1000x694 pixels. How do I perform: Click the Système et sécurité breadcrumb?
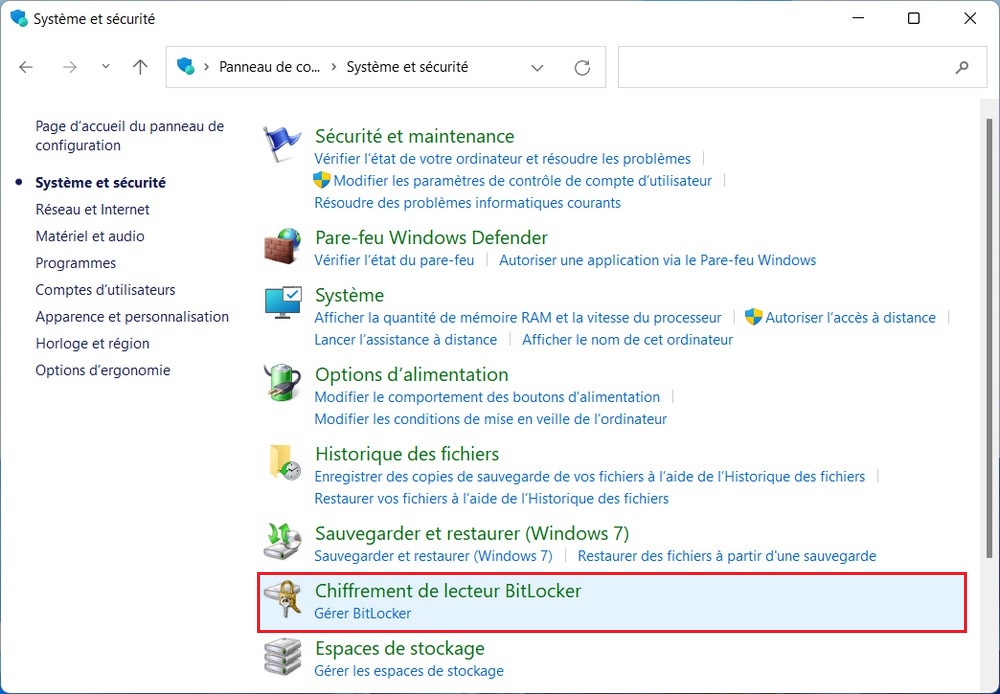tap(408, 67)
